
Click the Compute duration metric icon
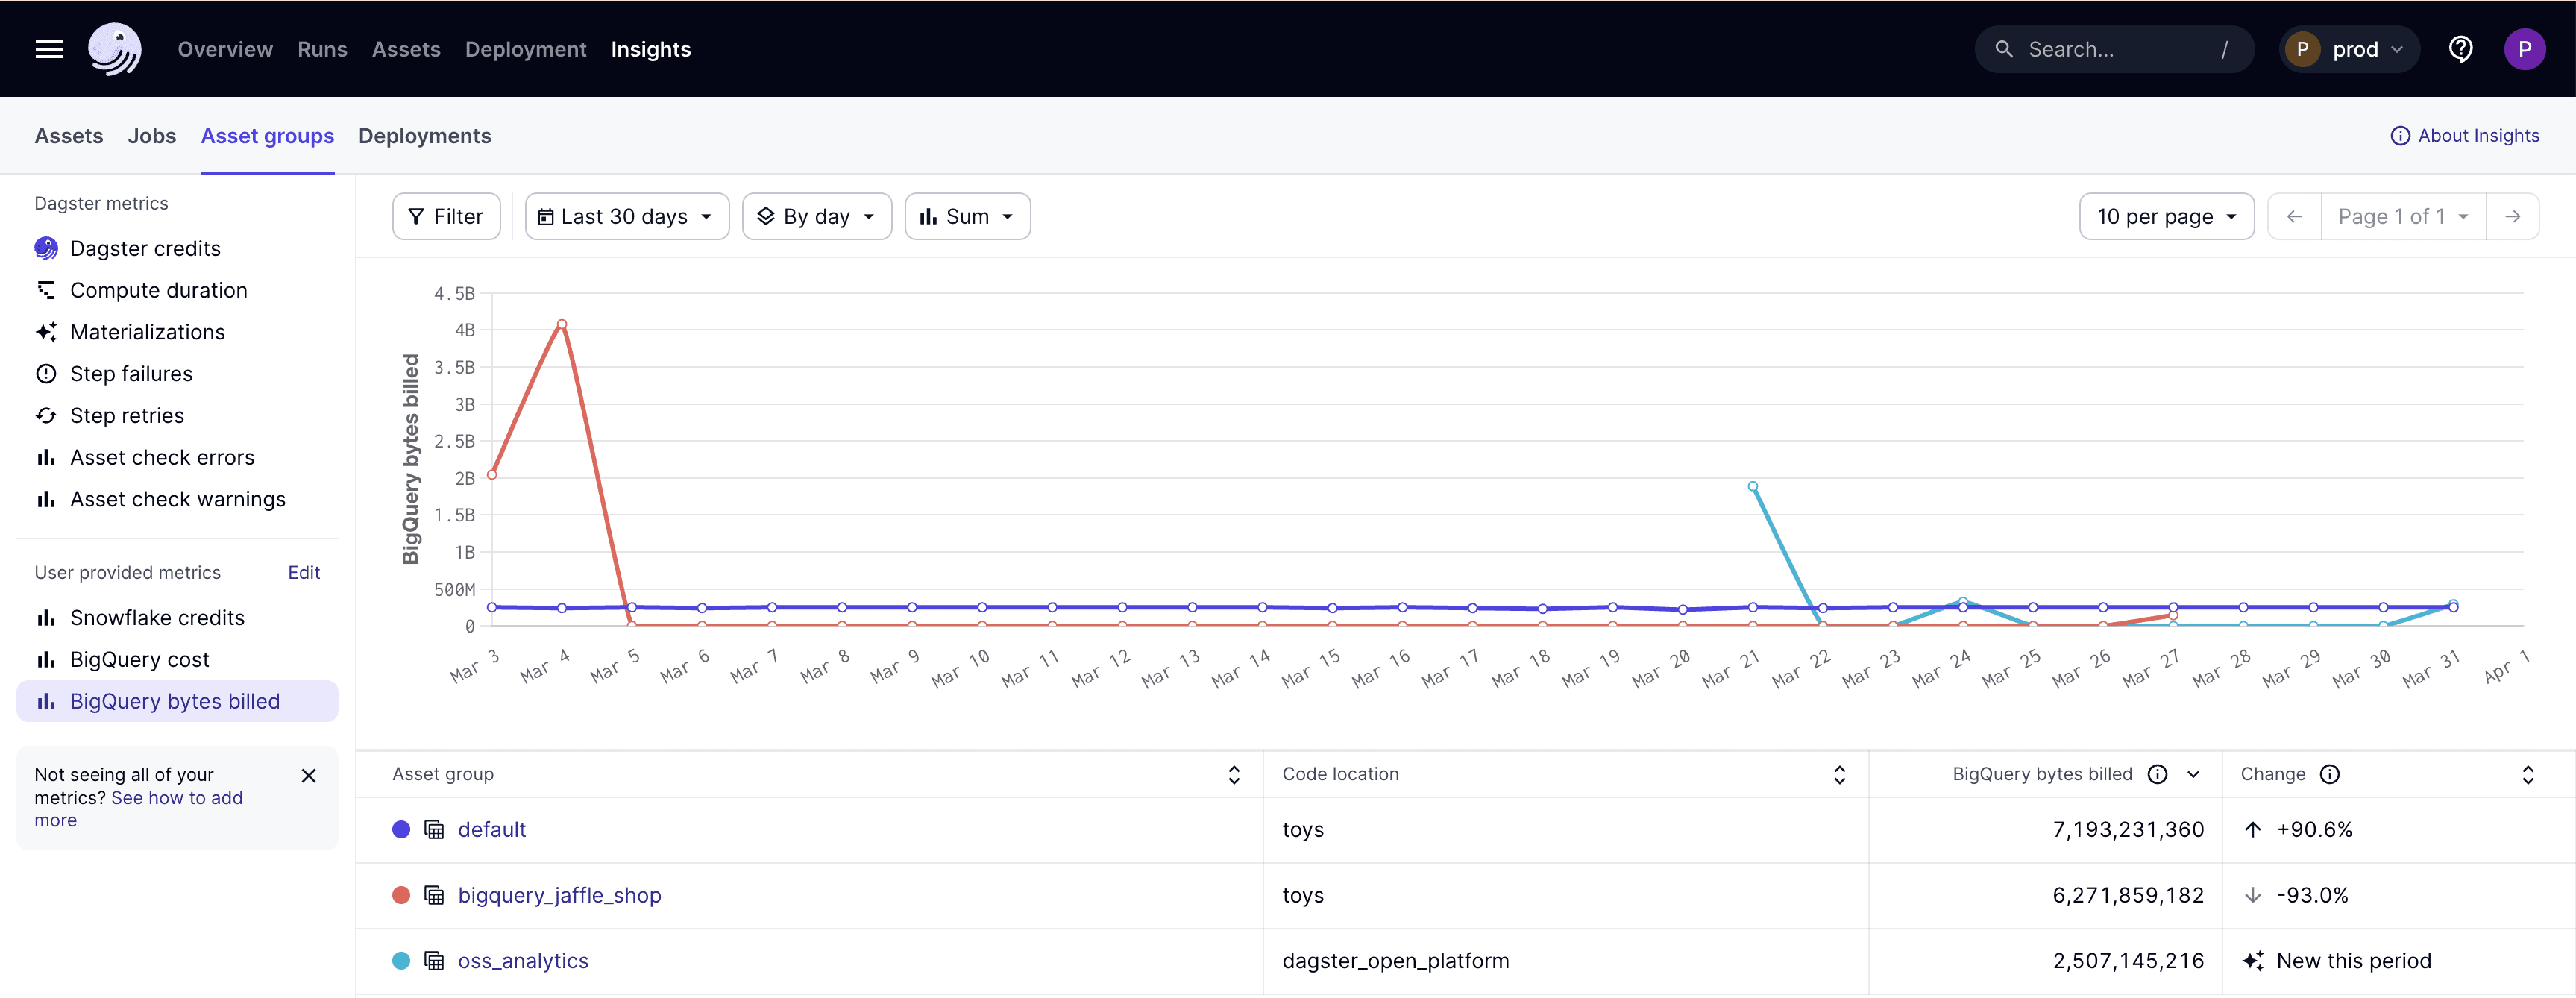point(44,289)
